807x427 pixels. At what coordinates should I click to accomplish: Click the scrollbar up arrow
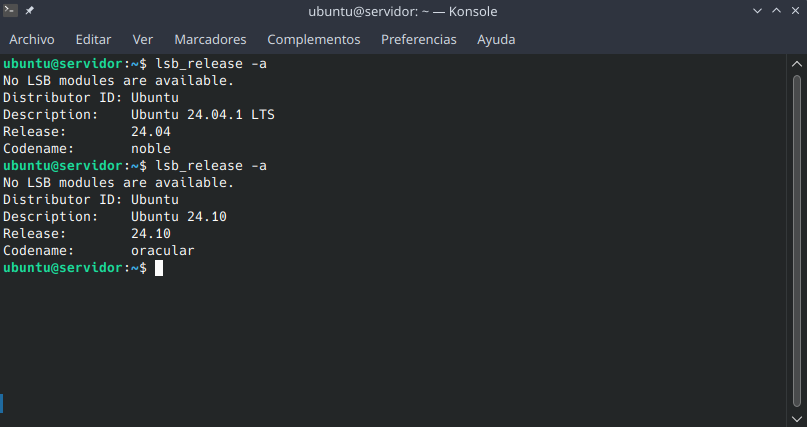pyautogui.click(x=797, y=64)
